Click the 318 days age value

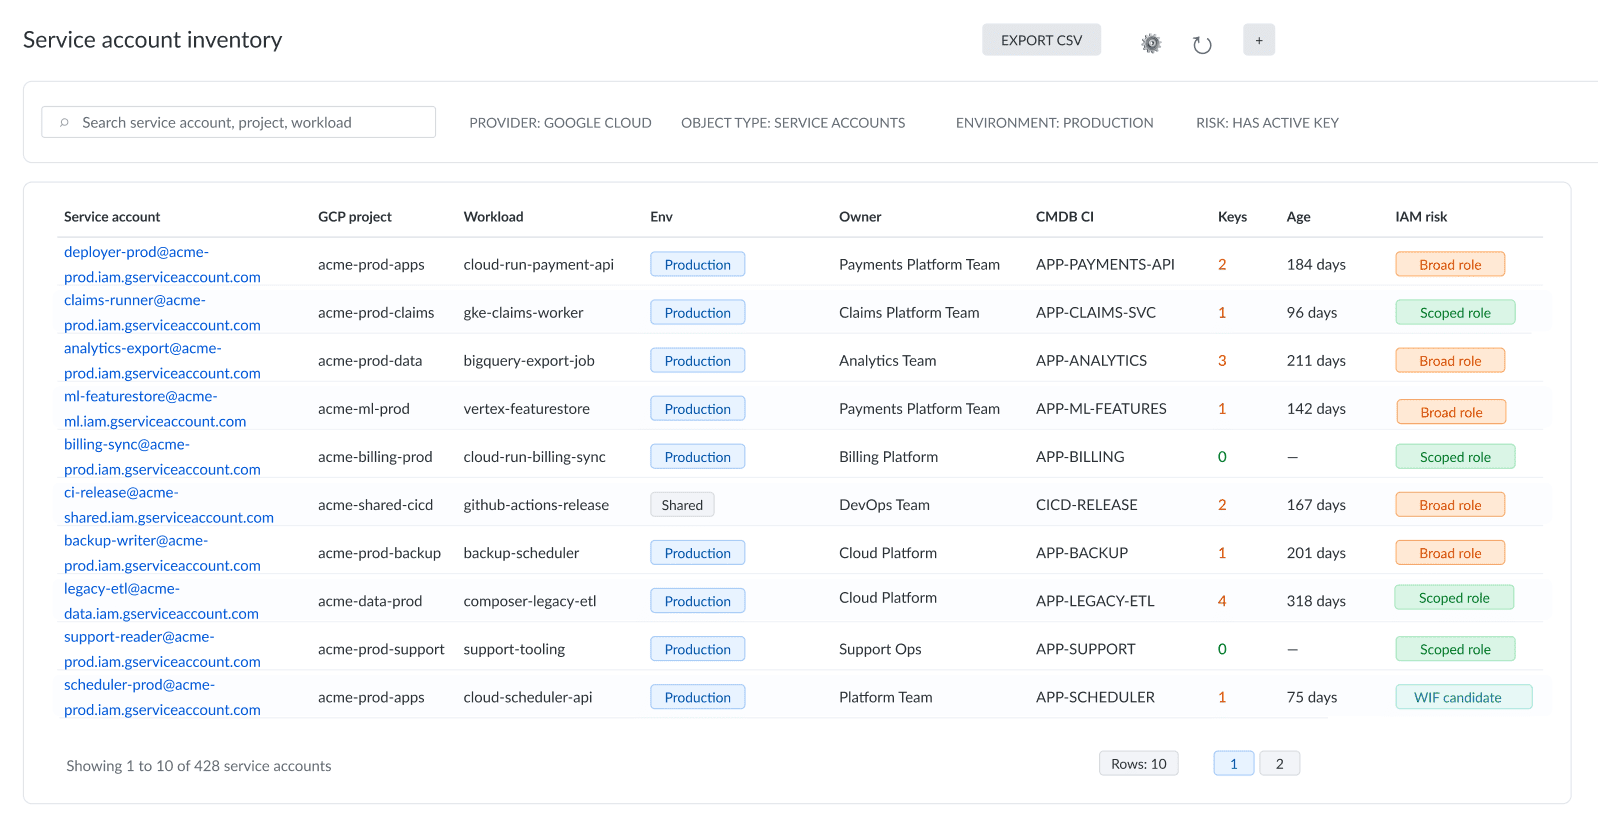(1316, 601)
